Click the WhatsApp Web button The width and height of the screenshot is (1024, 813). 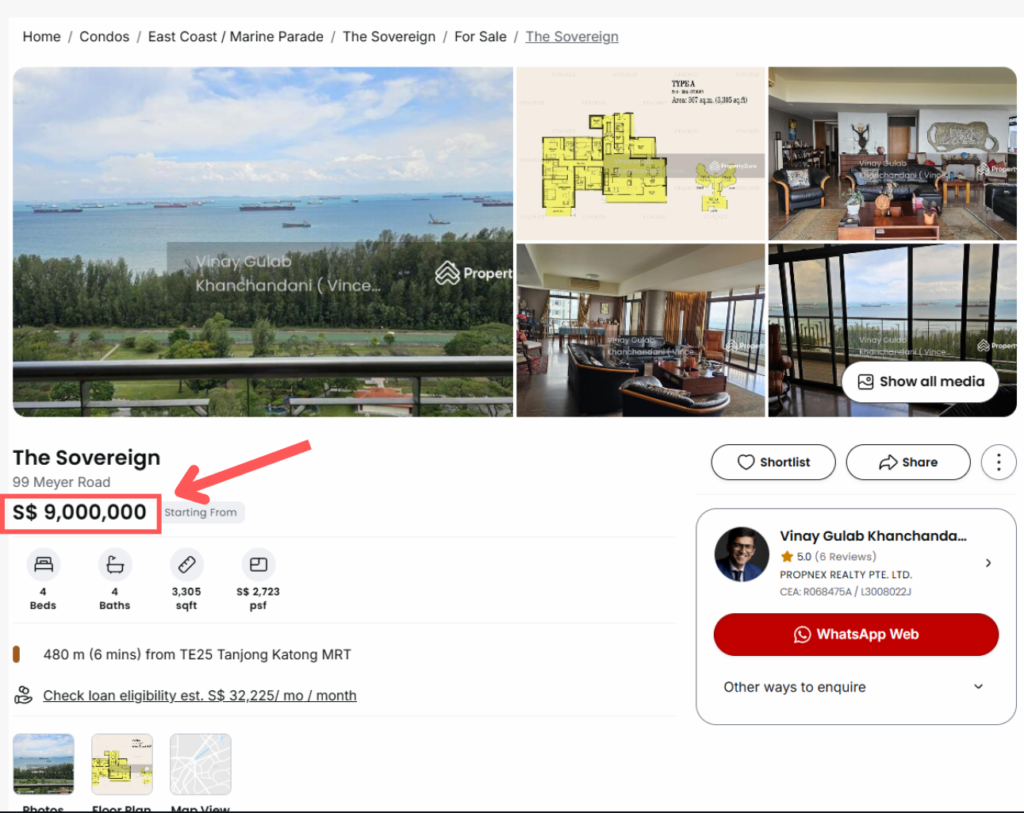(x=856, y=634)
